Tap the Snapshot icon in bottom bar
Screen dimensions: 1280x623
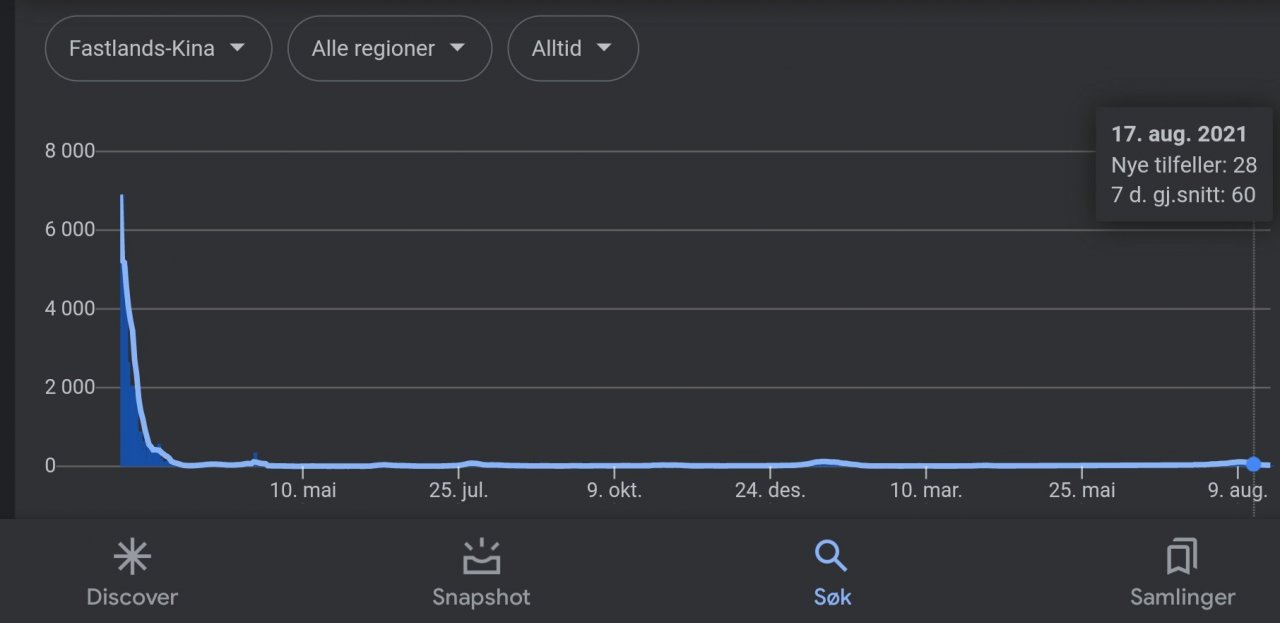tap(481, 557)
